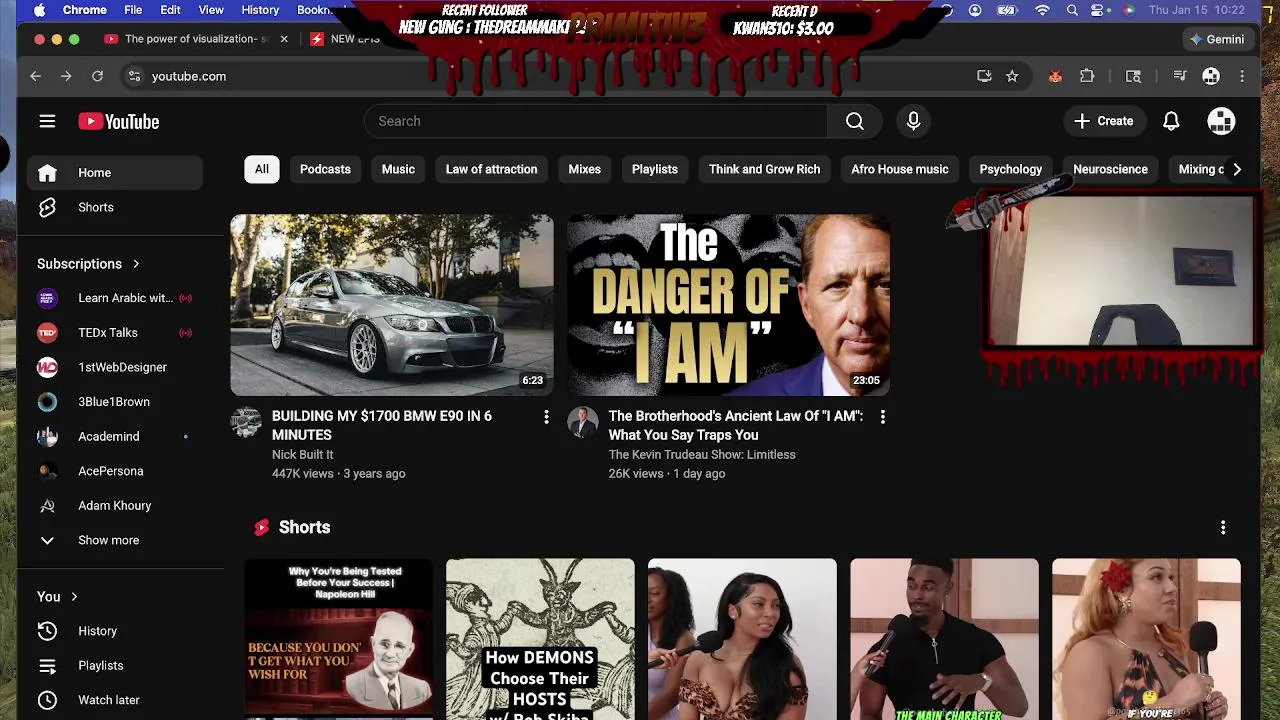Open the YouTube hamburger guide menu
This screenshot has height=720, width=1280.
[x=47, y=121]
